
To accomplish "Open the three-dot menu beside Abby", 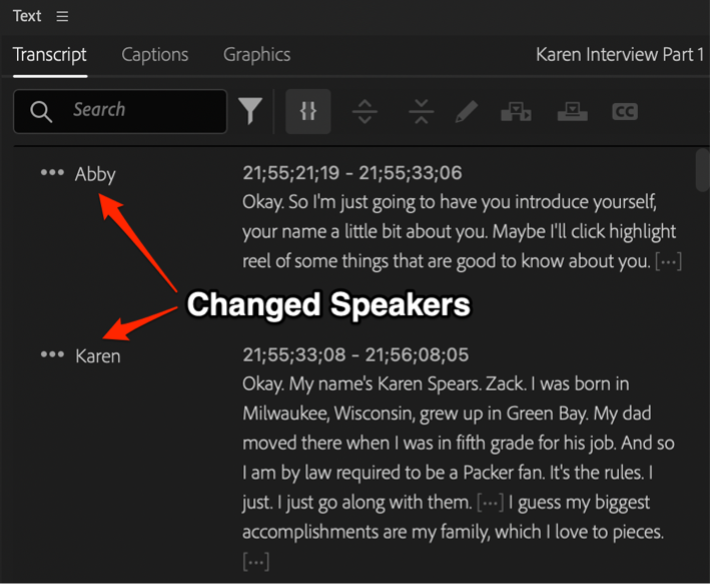I will [x=51, y=173].
